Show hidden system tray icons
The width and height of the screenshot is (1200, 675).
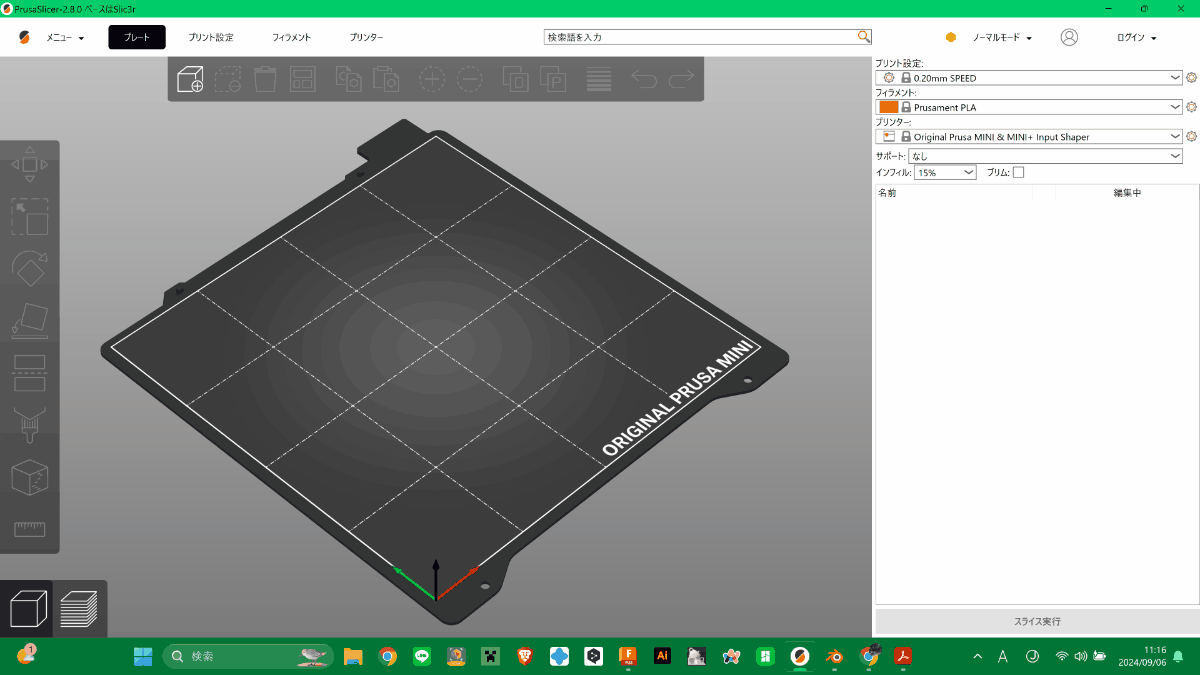(977, 656)
